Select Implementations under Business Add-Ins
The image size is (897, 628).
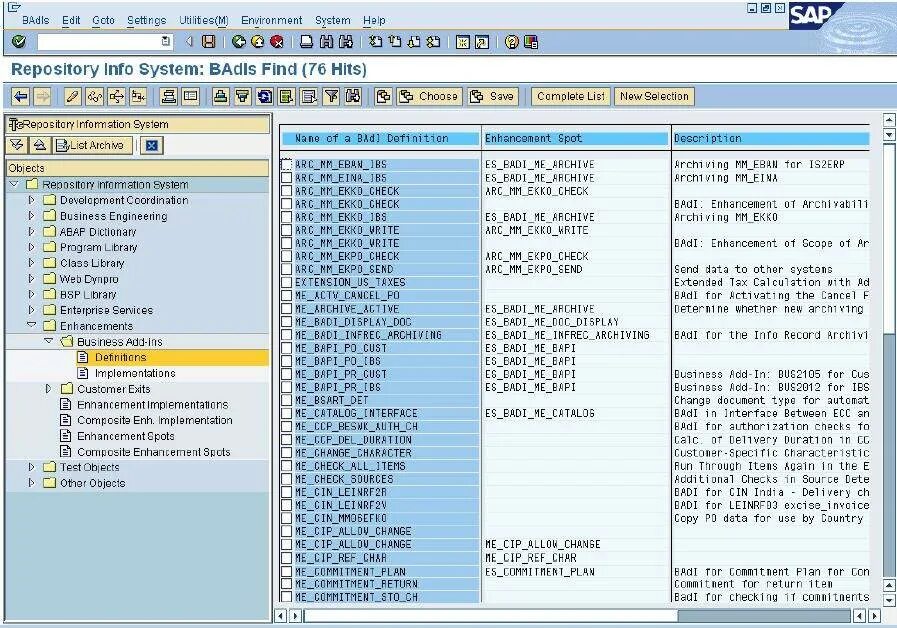(135, 373)
